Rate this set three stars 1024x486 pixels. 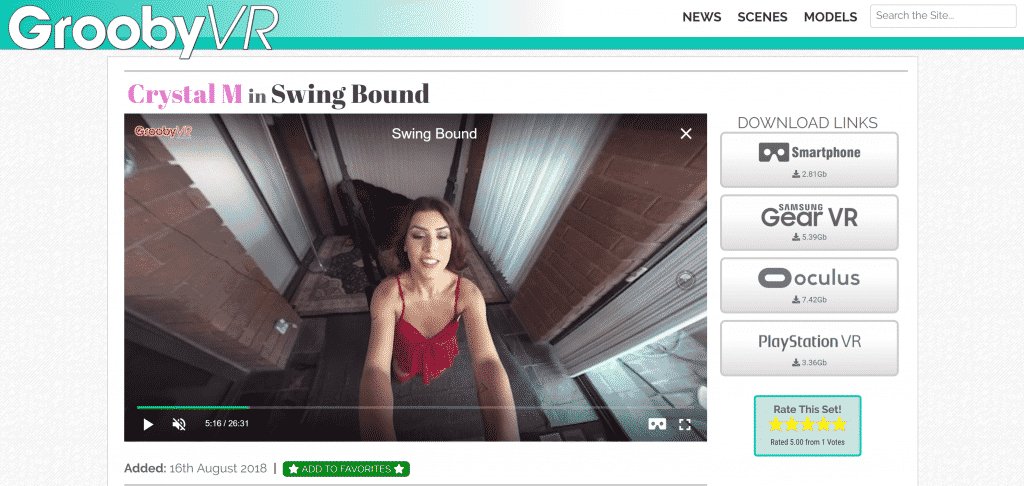tap(807, 425)
